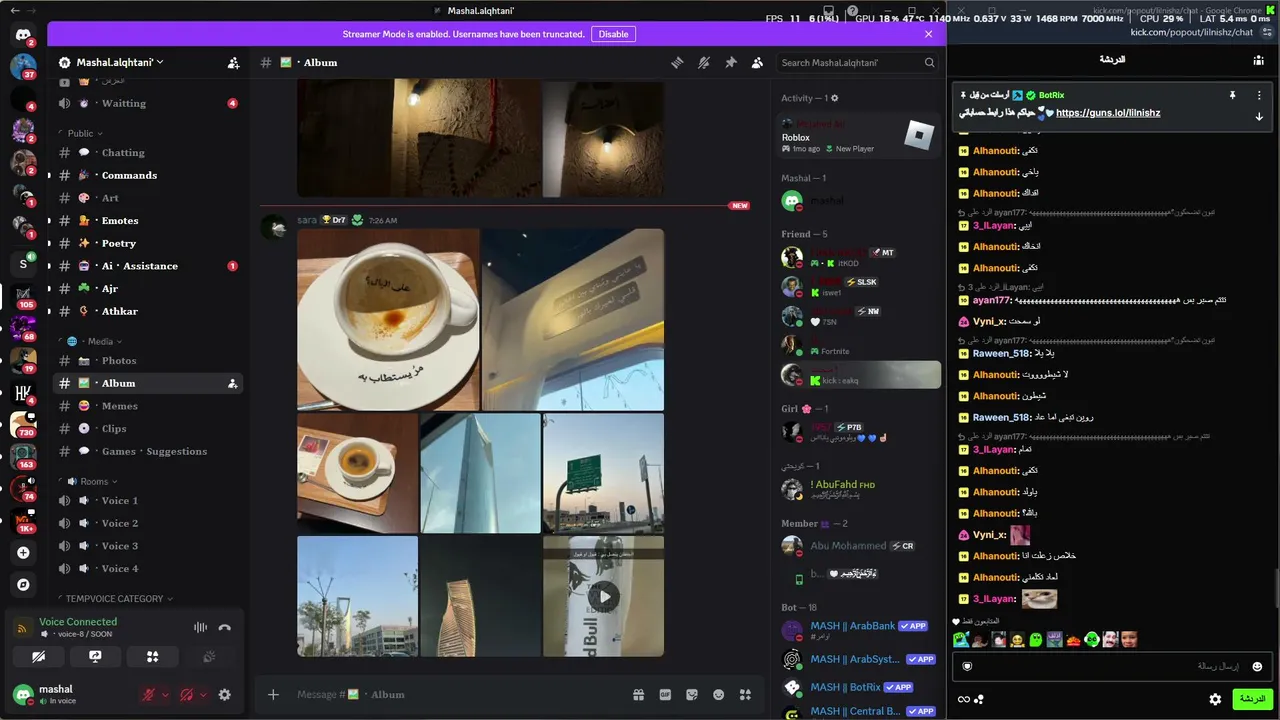Open pinned messages in Album channel

click(x=731, y=62)
